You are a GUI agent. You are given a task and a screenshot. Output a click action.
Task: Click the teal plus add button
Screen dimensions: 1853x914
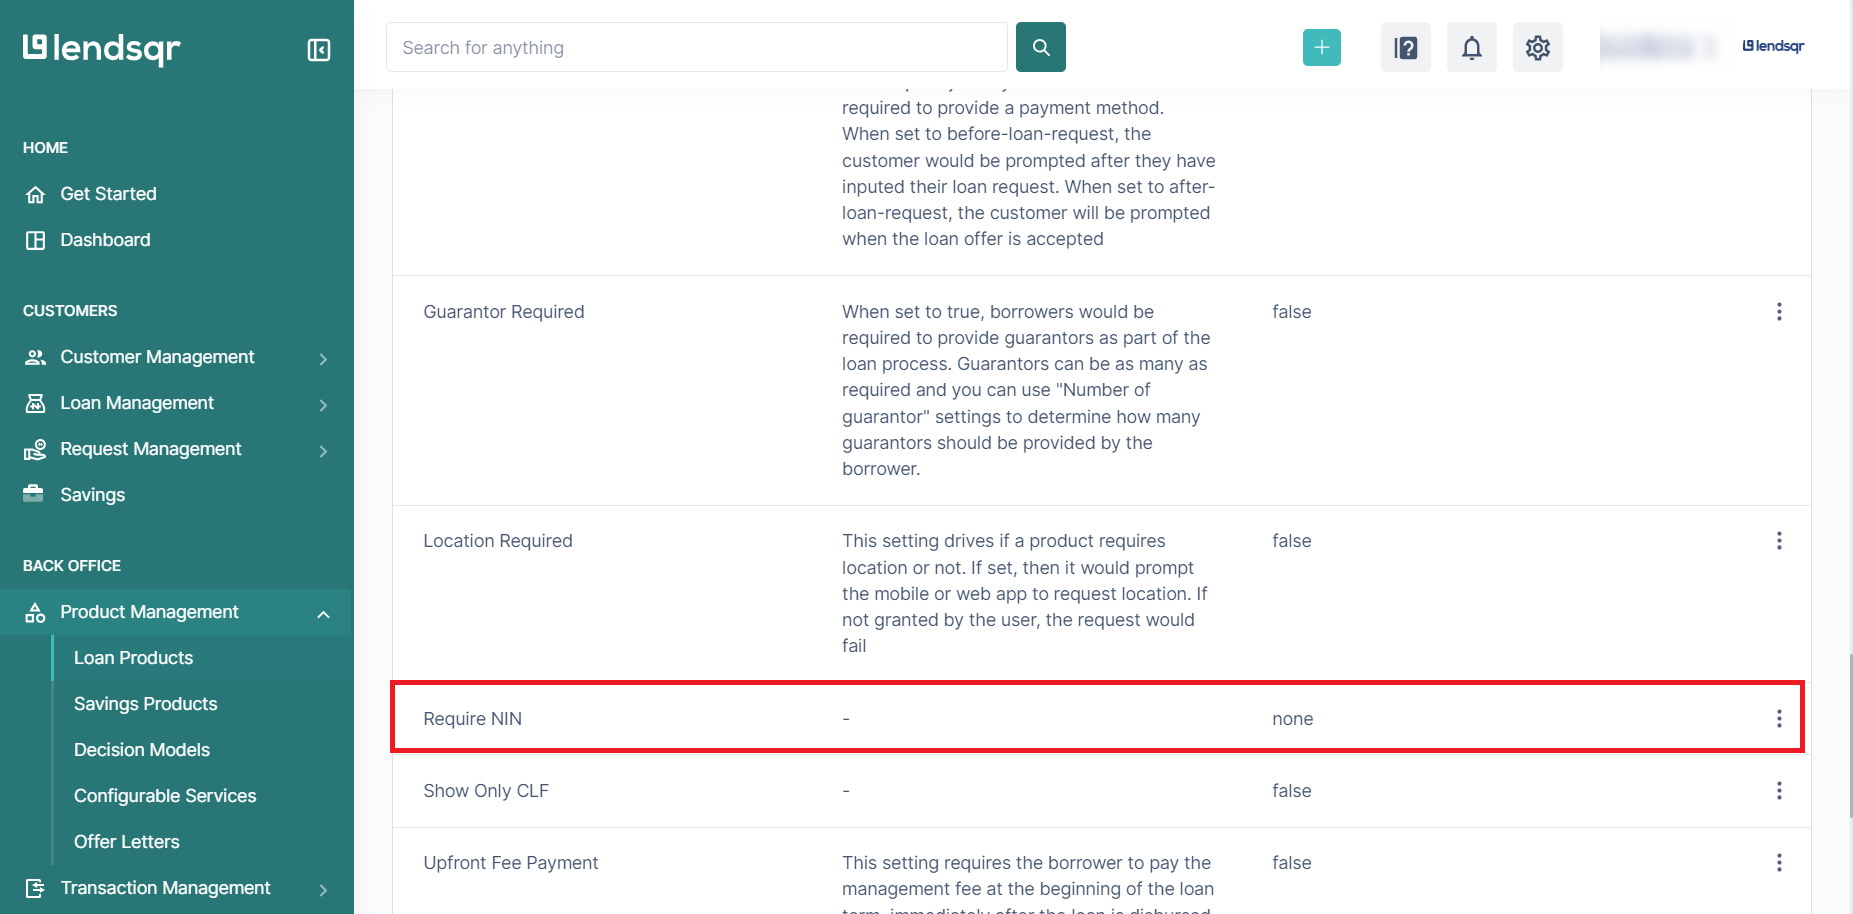point(1322,47)
